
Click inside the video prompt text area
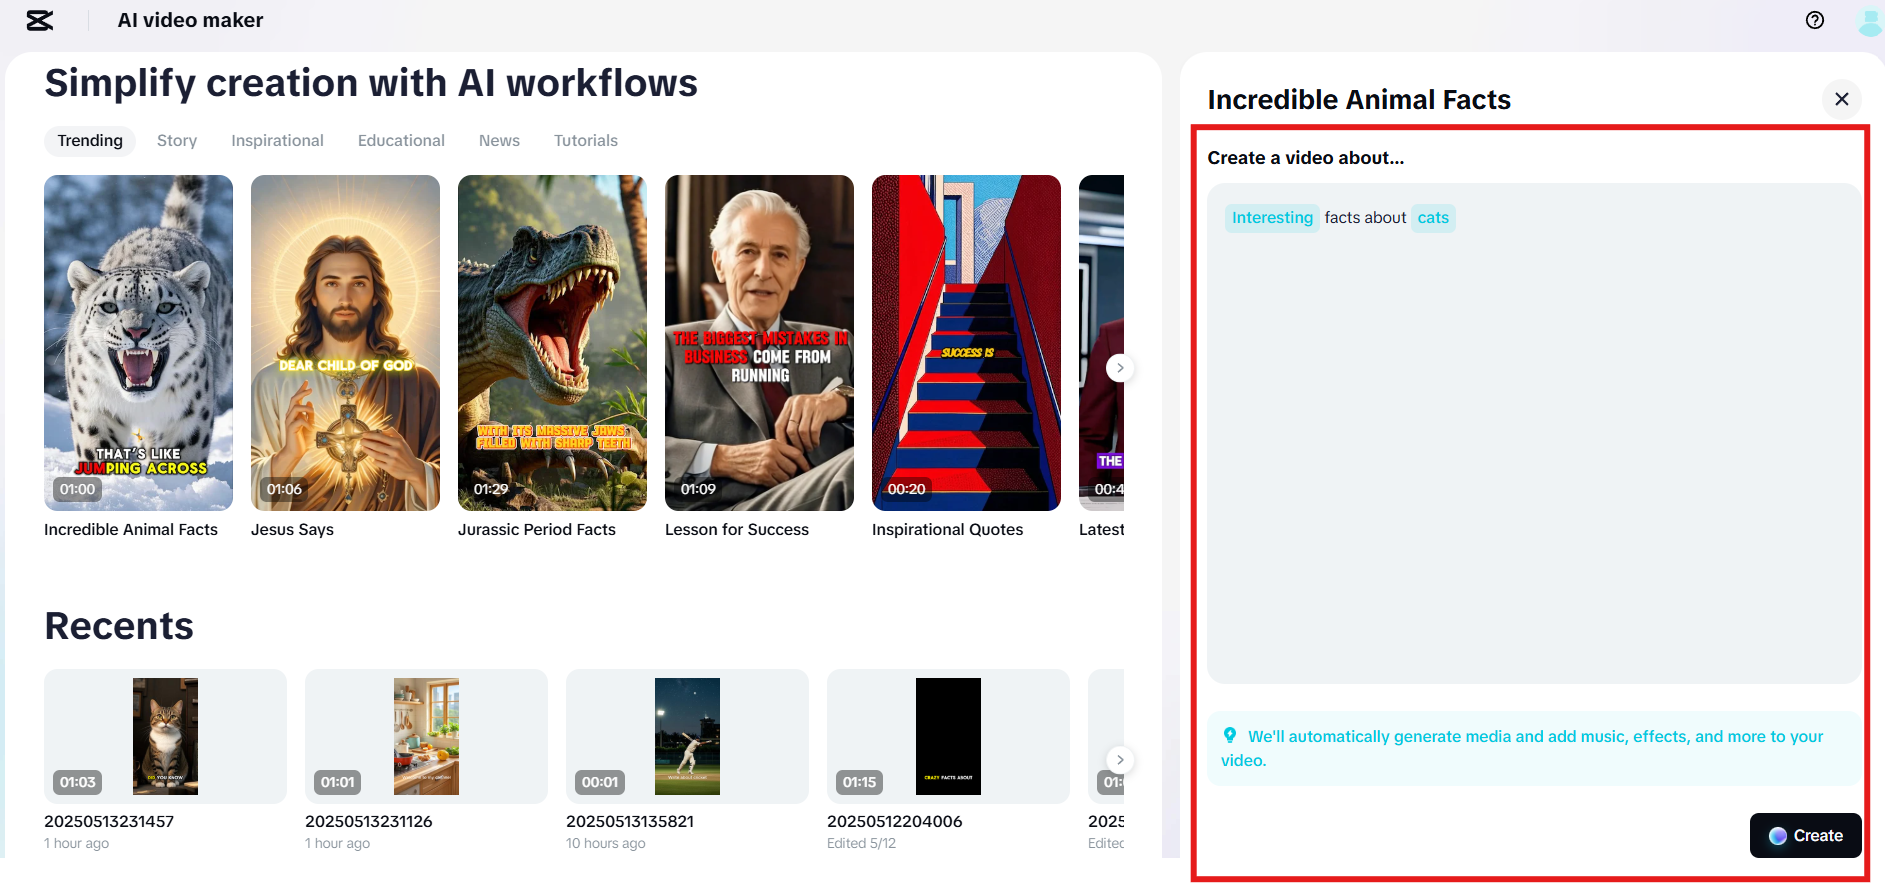coord(1533,434)
